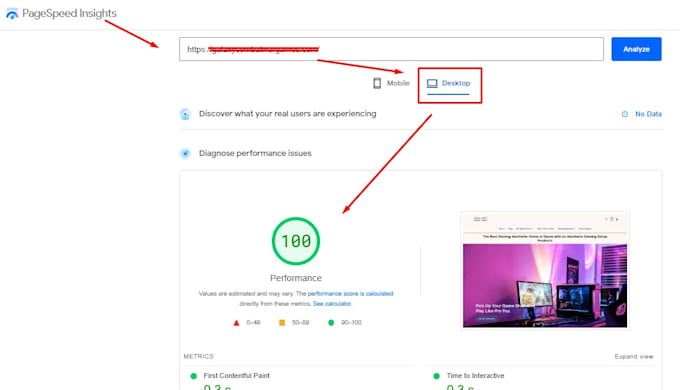Click the PageSpeed Insights title text

point(69,13)
